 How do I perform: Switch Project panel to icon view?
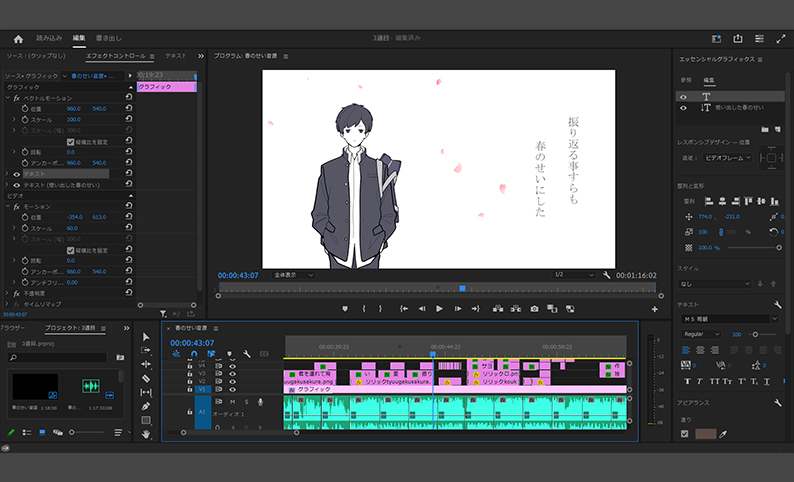tap(42, 432)
